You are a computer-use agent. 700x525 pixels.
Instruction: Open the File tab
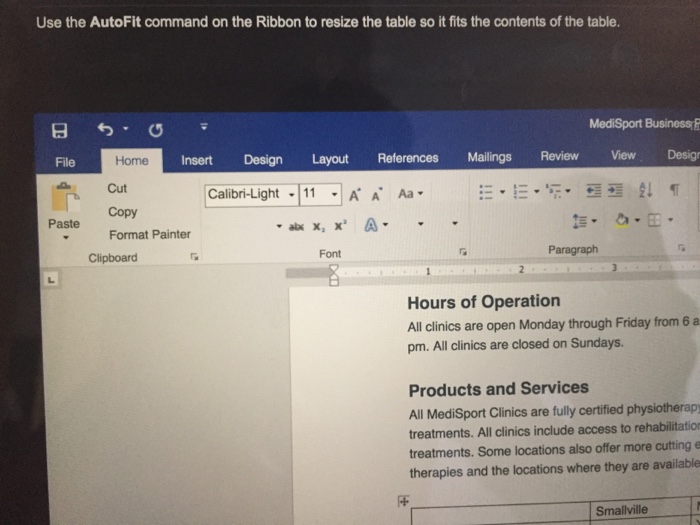65,162
